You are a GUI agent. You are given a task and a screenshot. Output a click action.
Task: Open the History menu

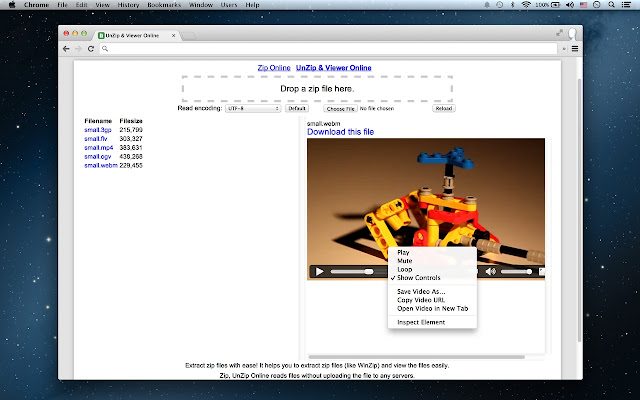coord(128,5)
